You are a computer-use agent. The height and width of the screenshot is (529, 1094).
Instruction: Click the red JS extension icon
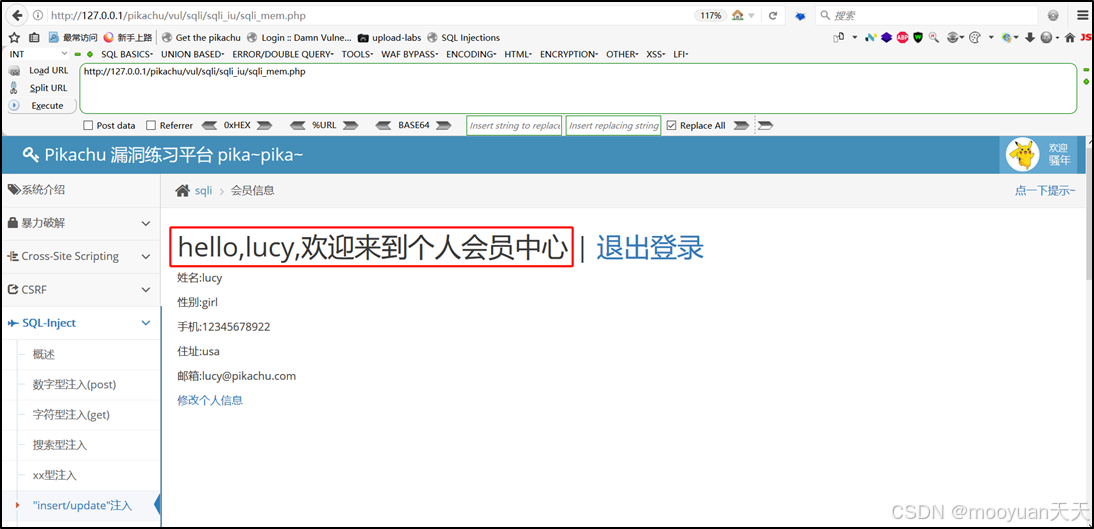(1086, 38)
